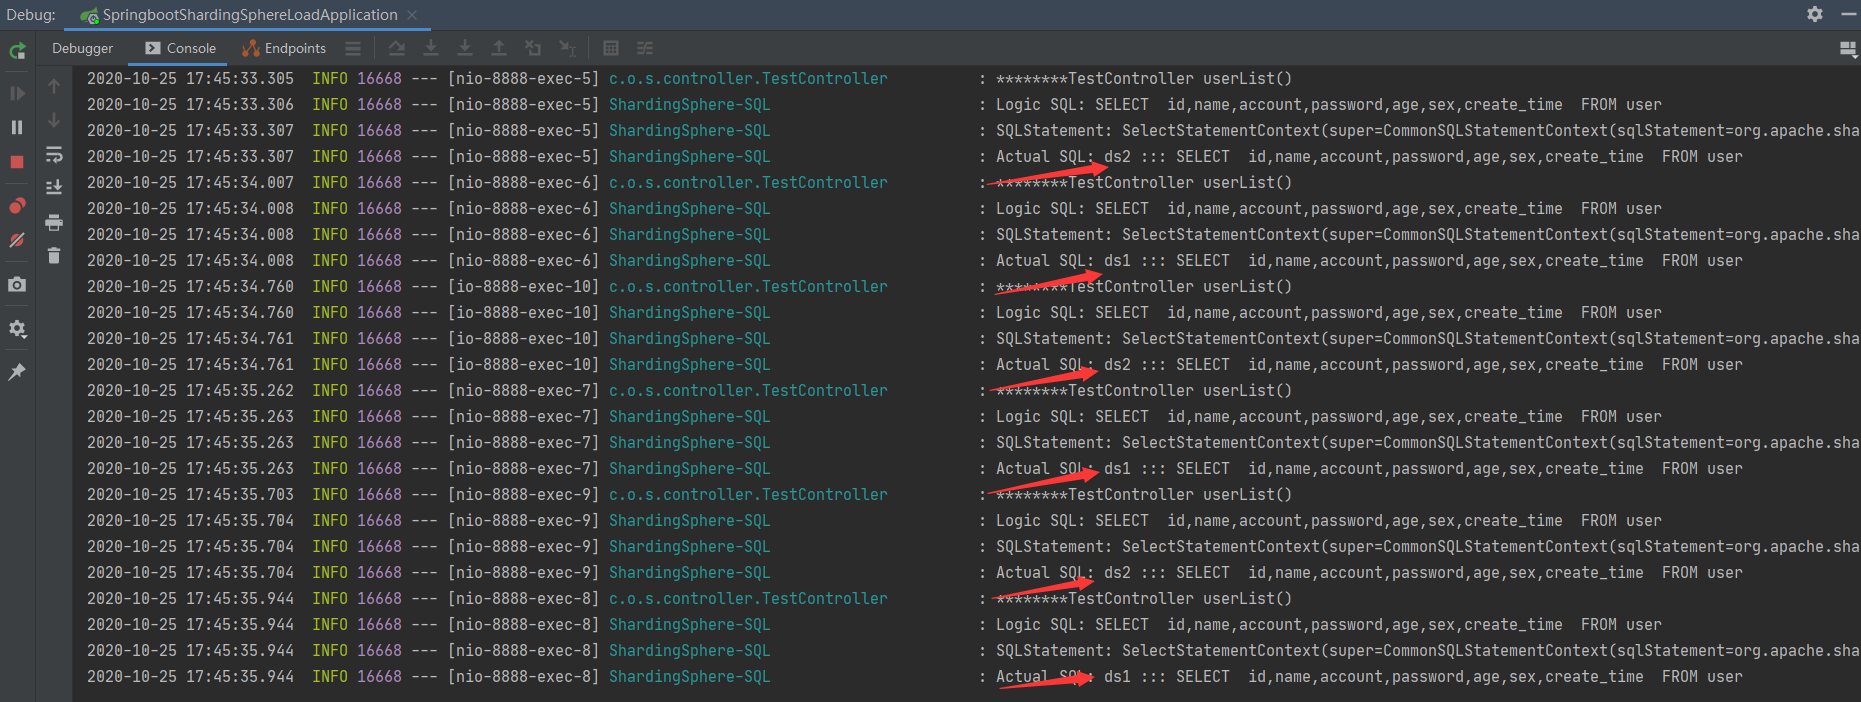
Task: Click the Drop Frame icon
Action: [x=533, y=48]
